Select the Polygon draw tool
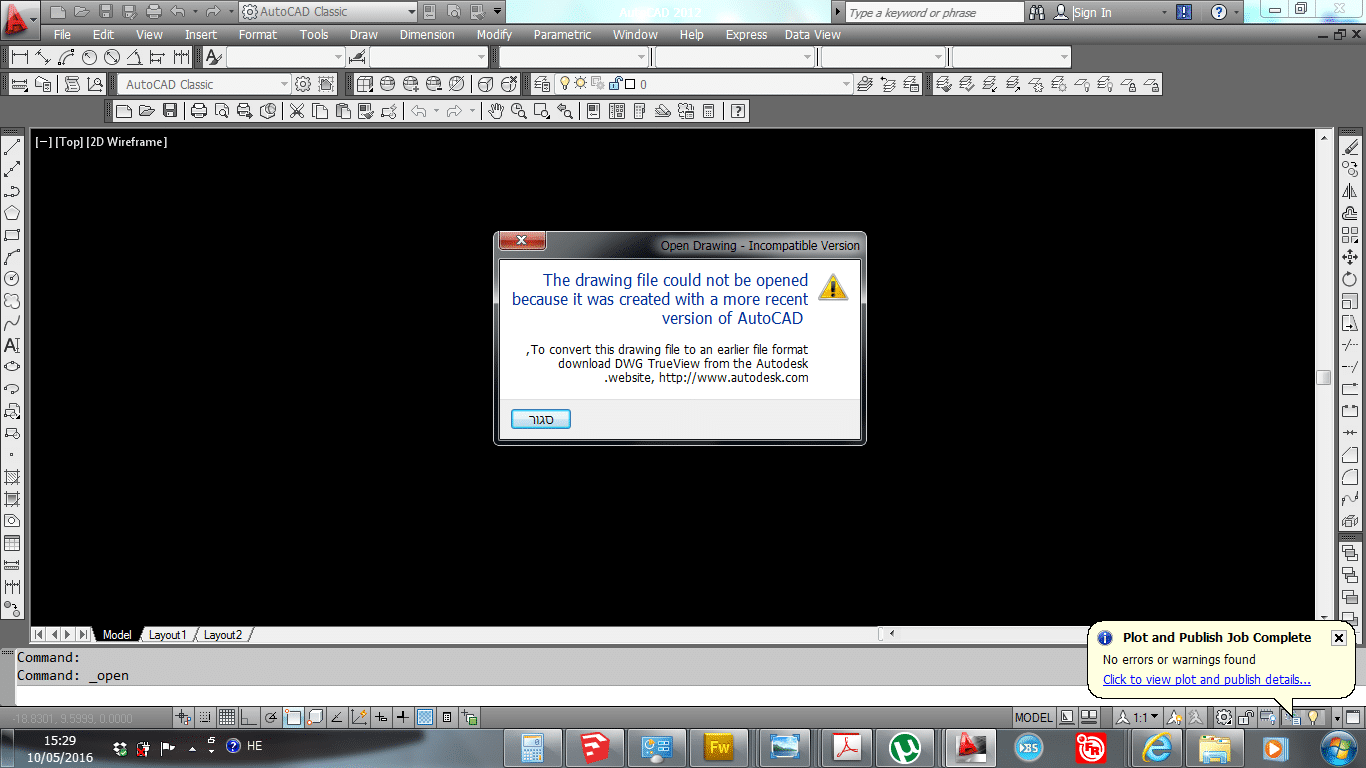This screenshot has width=1366, height=768. (12, 213)
